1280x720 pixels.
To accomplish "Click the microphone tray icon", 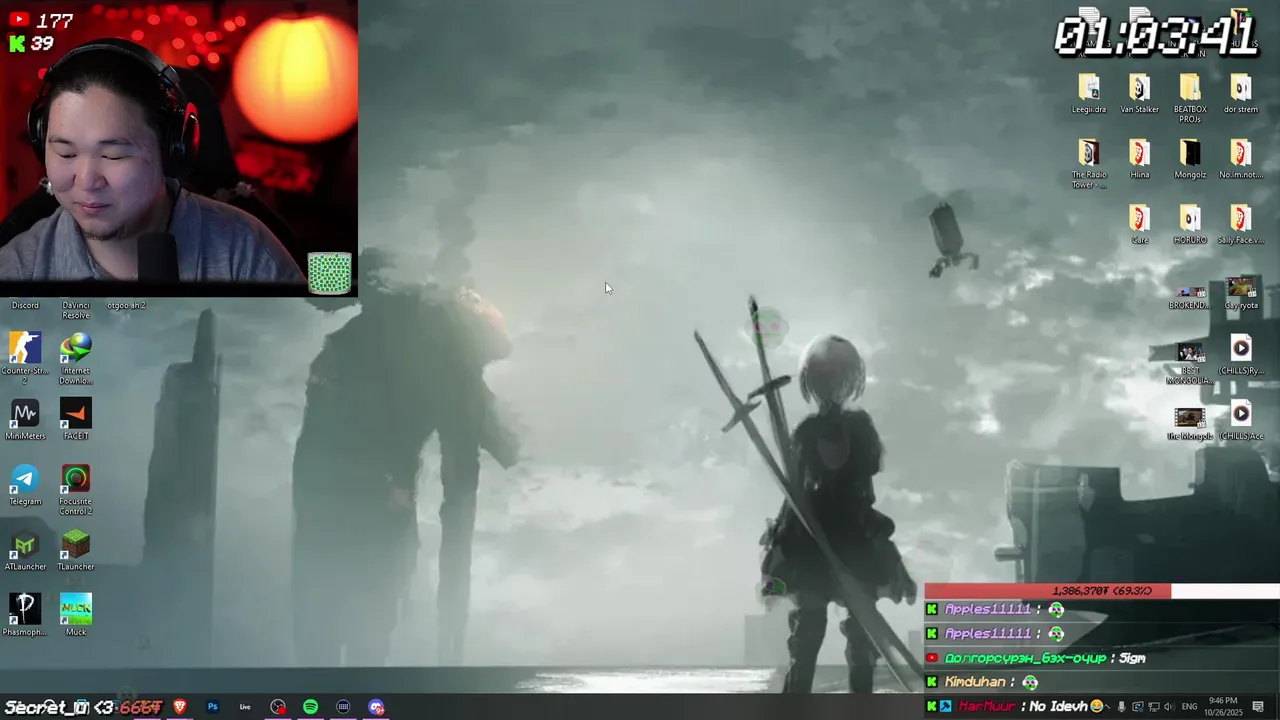I will click(1121, 707).
